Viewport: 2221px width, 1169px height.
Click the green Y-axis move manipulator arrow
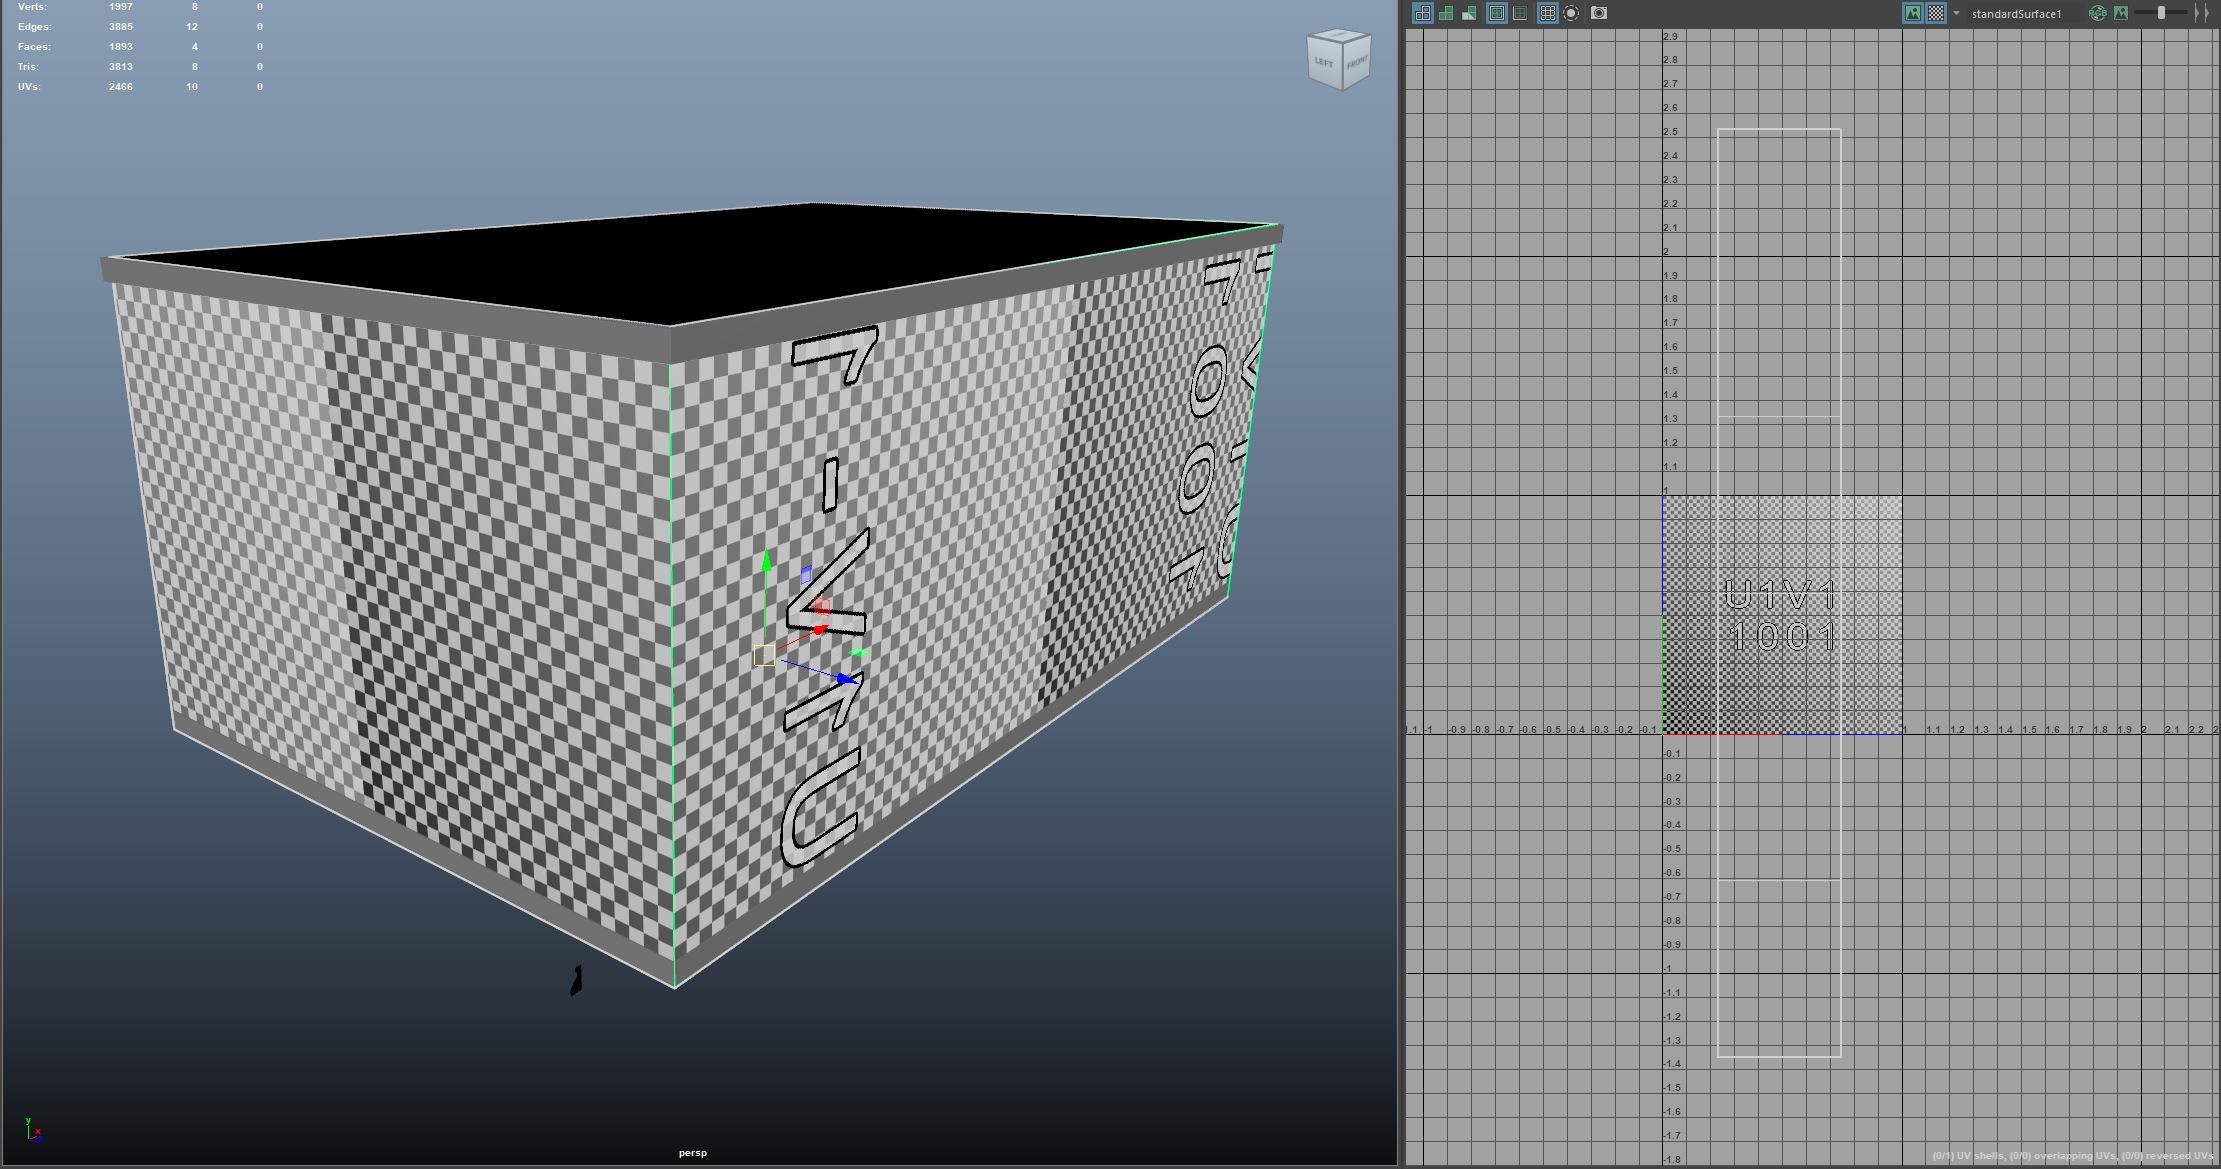pyautogui.click(x=766, y=560)
